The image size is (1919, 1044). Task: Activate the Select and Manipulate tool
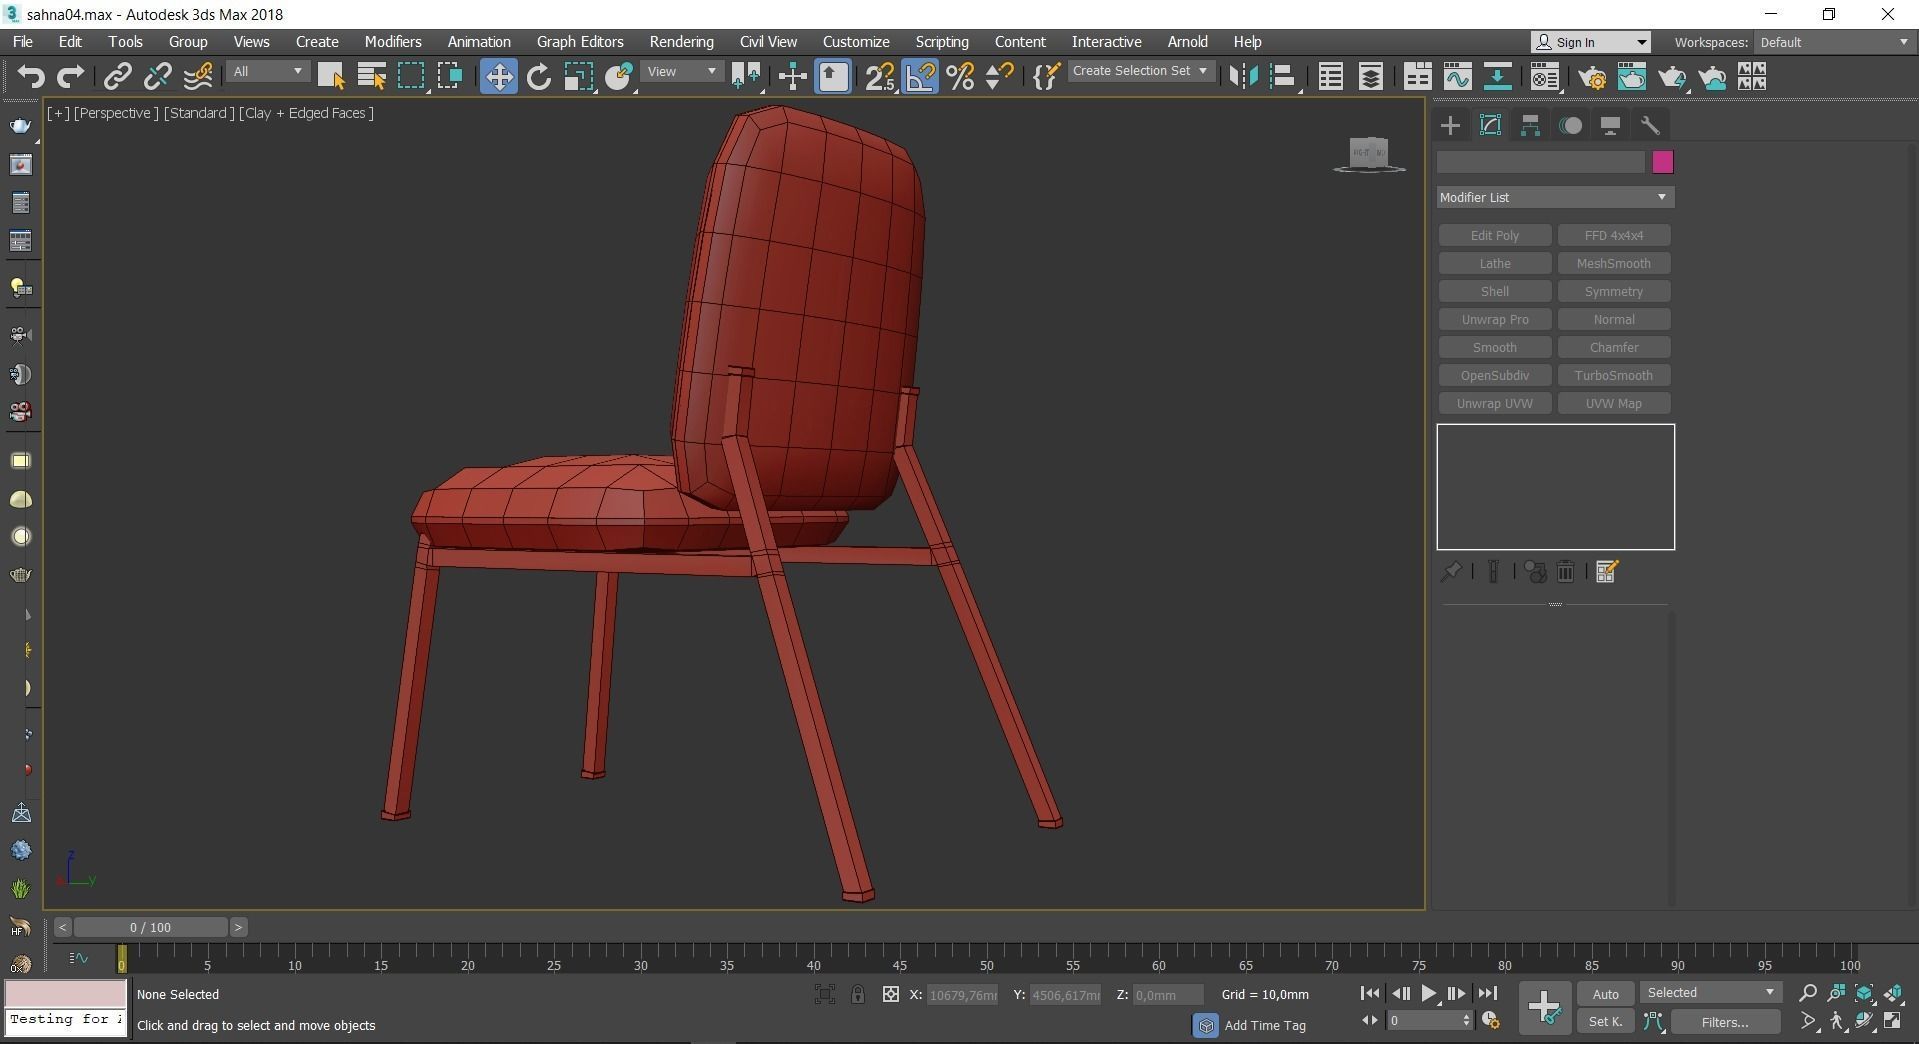coord(793,77)
